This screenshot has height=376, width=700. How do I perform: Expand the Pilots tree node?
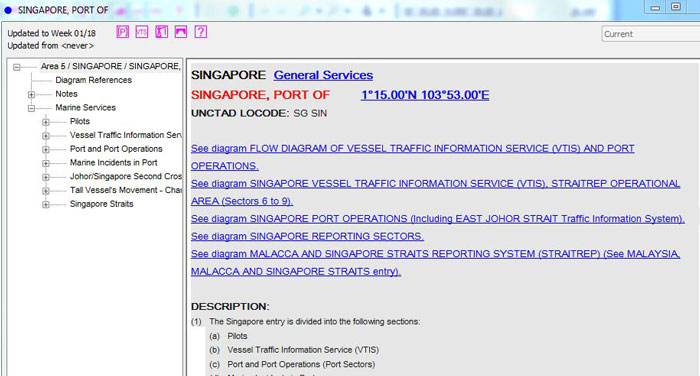(x=46, y=122)
